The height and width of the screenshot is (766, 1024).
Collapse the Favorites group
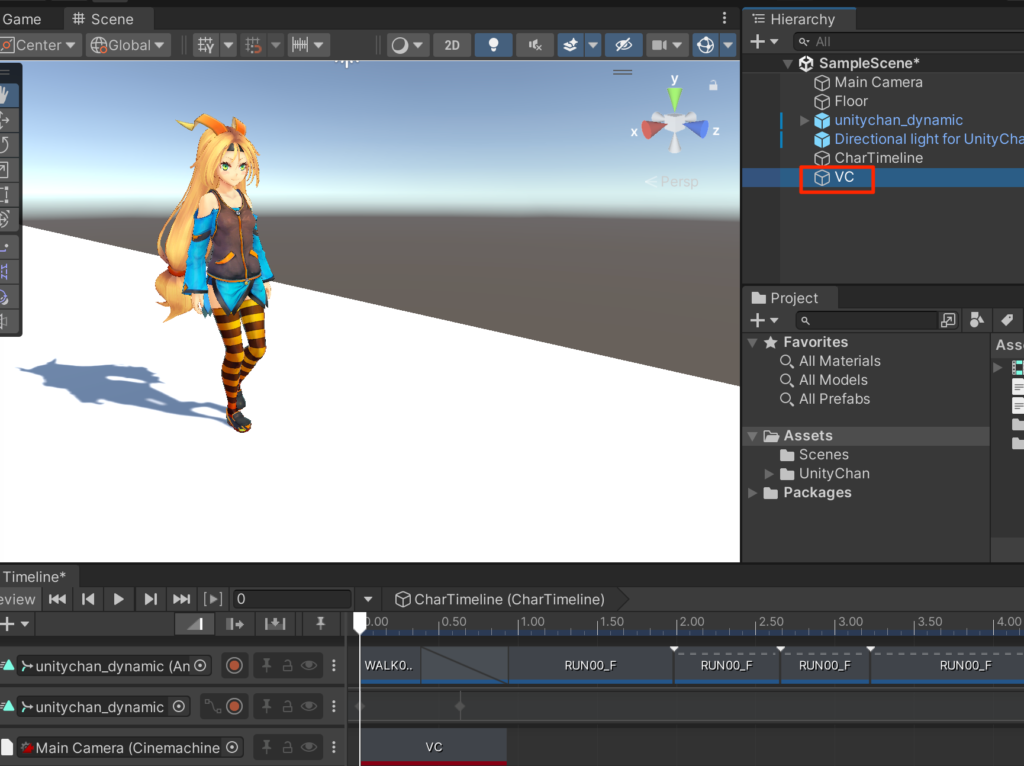click(x=752, y=342)
